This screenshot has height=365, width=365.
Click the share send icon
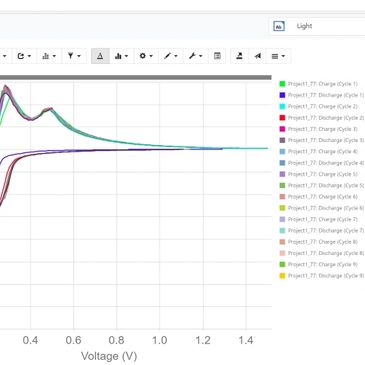(257, 56)
